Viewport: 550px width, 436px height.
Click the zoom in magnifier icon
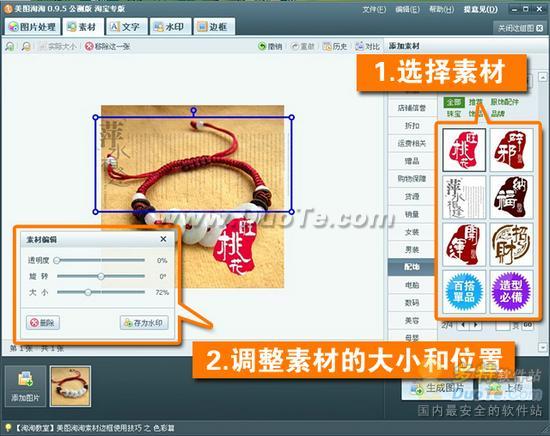[x=10, y=46]
